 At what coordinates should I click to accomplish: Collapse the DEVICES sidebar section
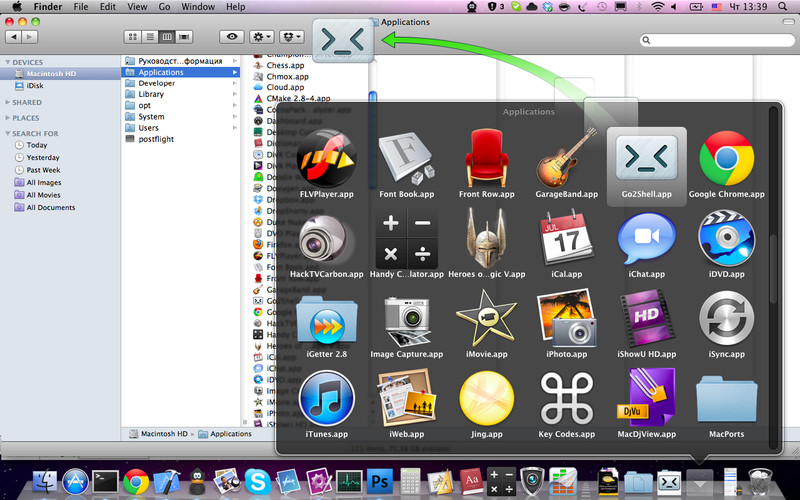(8, 62)
